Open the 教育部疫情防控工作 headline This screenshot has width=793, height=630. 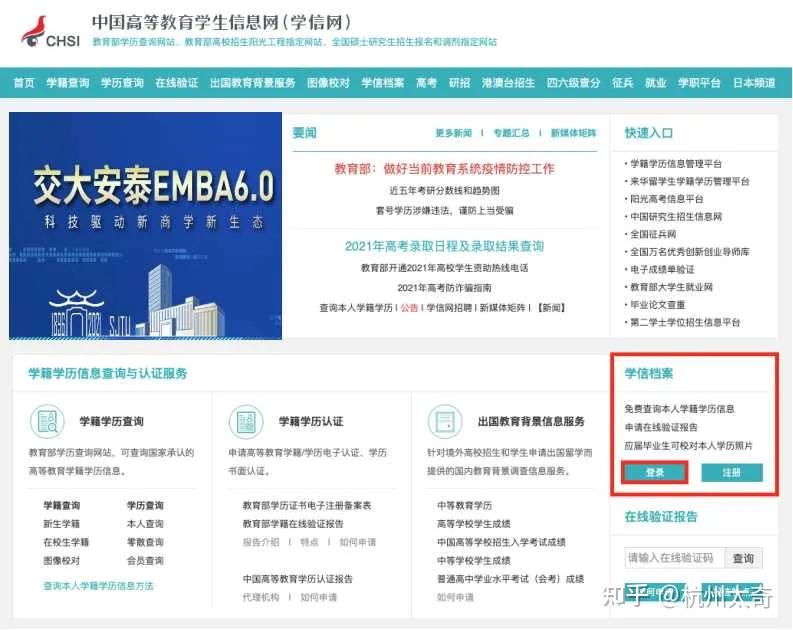(445, 168)
